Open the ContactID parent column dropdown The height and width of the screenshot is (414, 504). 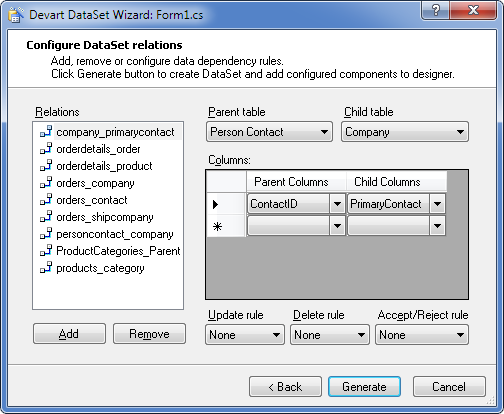point(337,204)
